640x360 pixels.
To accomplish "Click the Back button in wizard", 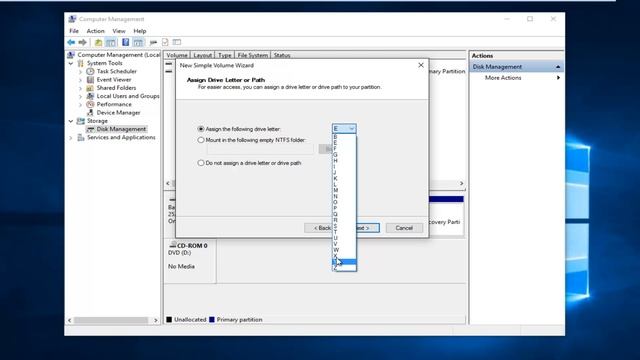I will pos(318,228).
